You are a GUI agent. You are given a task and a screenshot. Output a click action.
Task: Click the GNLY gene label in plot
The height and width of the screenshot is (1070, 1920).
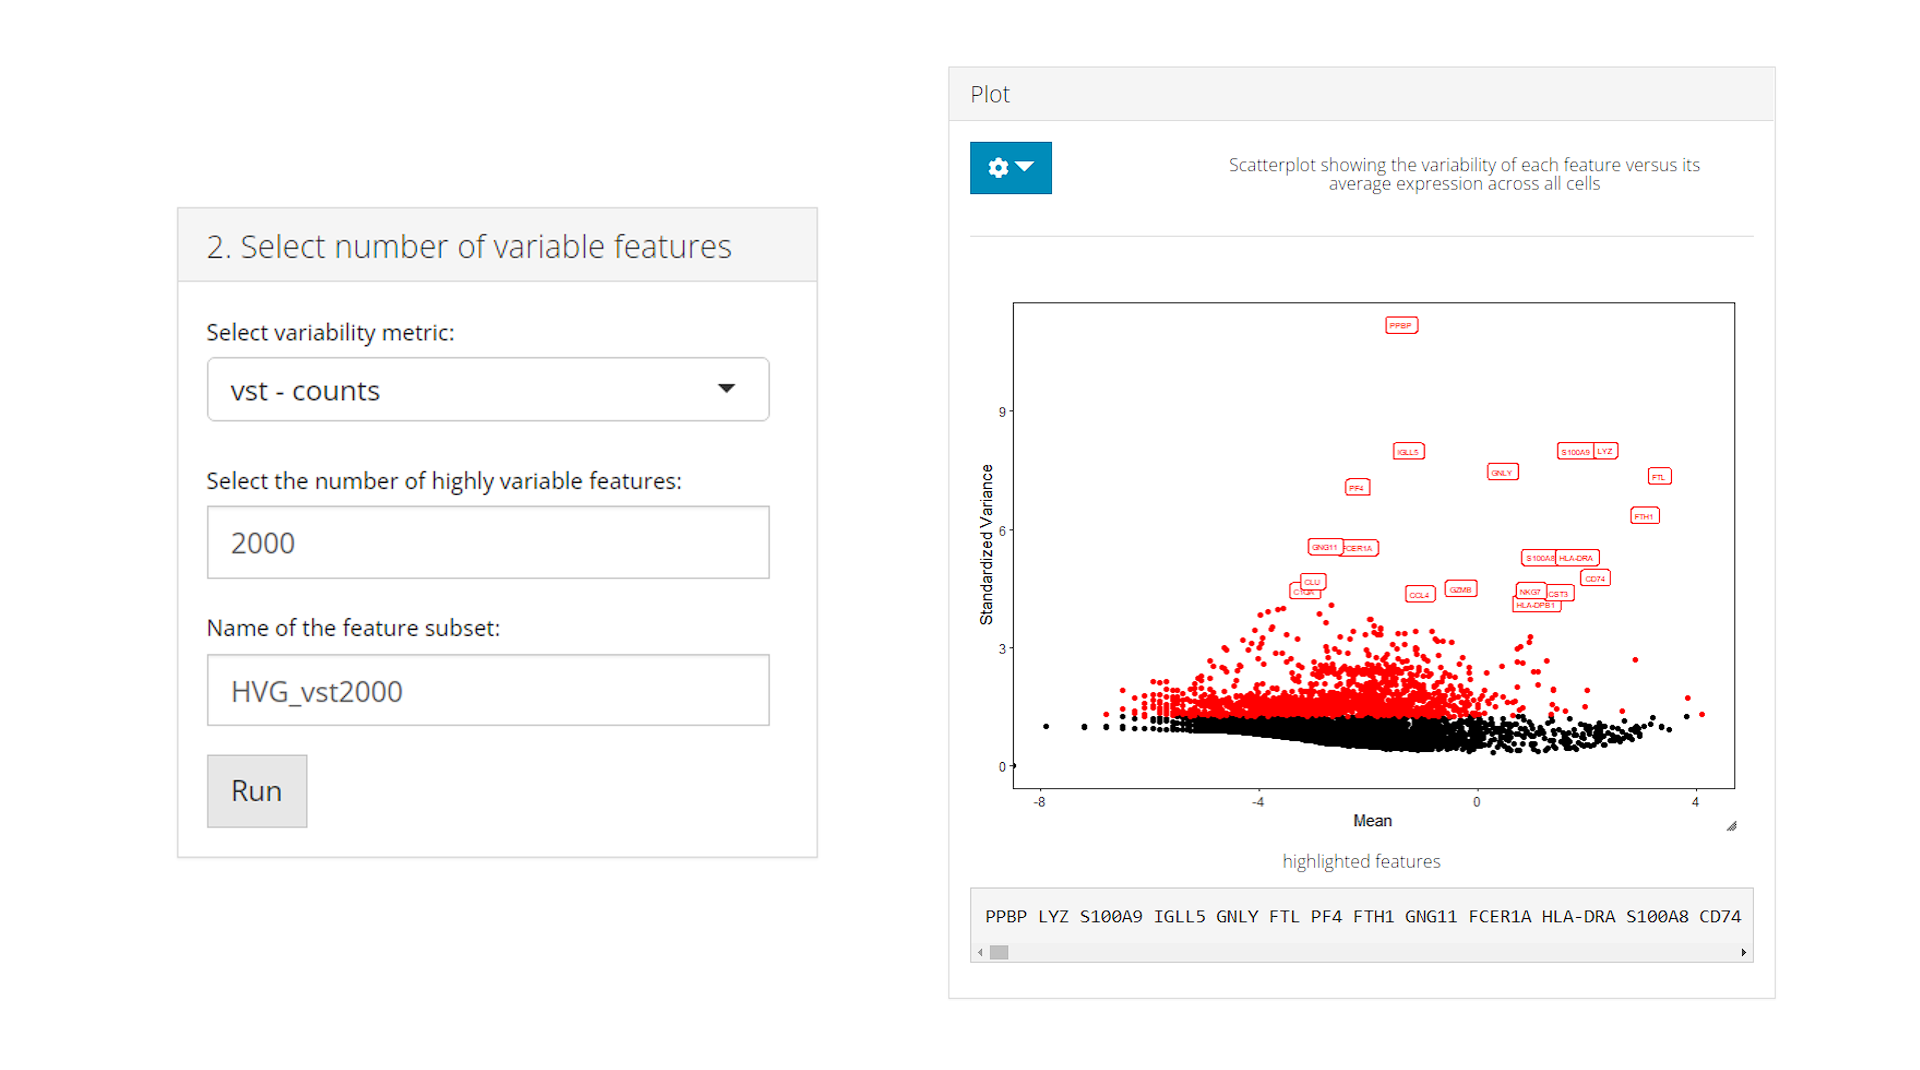(x=1502, y=473)
